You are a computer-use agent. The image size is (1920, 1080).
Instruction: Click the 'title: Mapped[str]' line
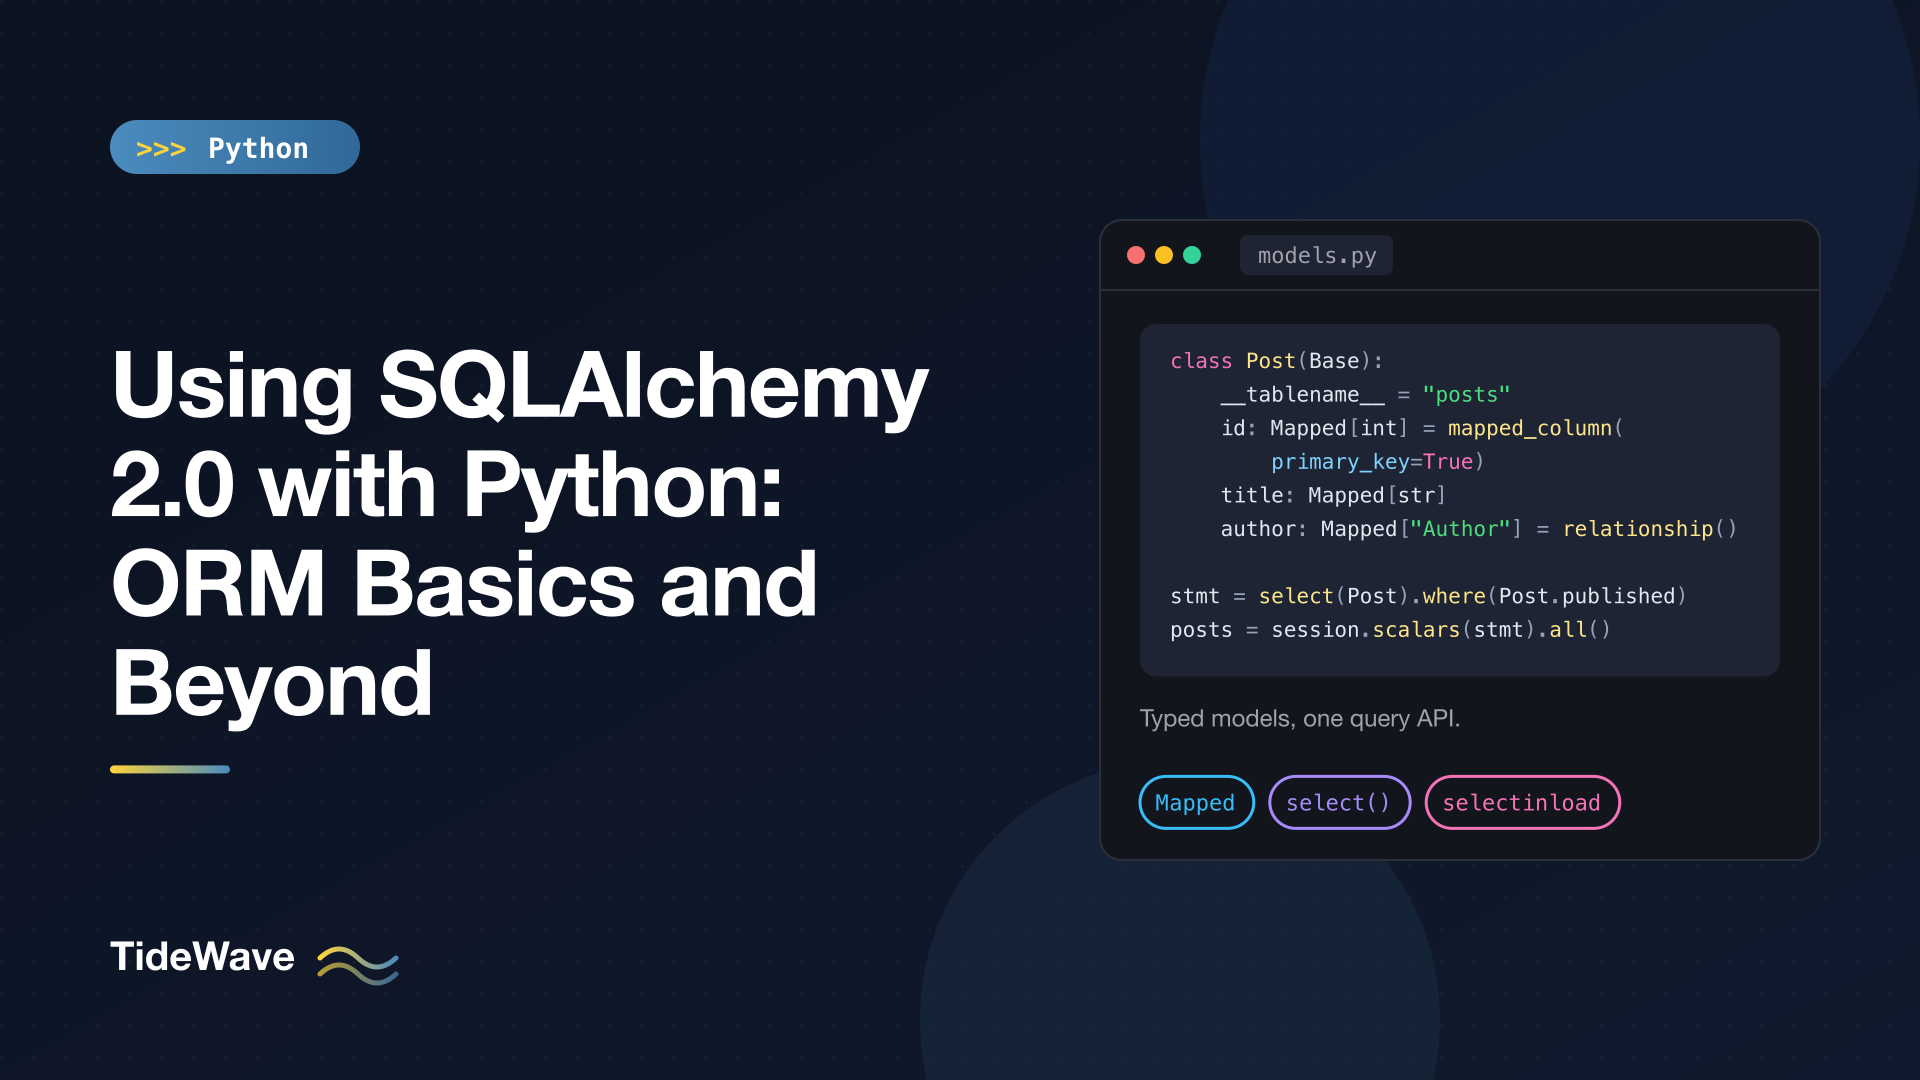coord(1333,496)
